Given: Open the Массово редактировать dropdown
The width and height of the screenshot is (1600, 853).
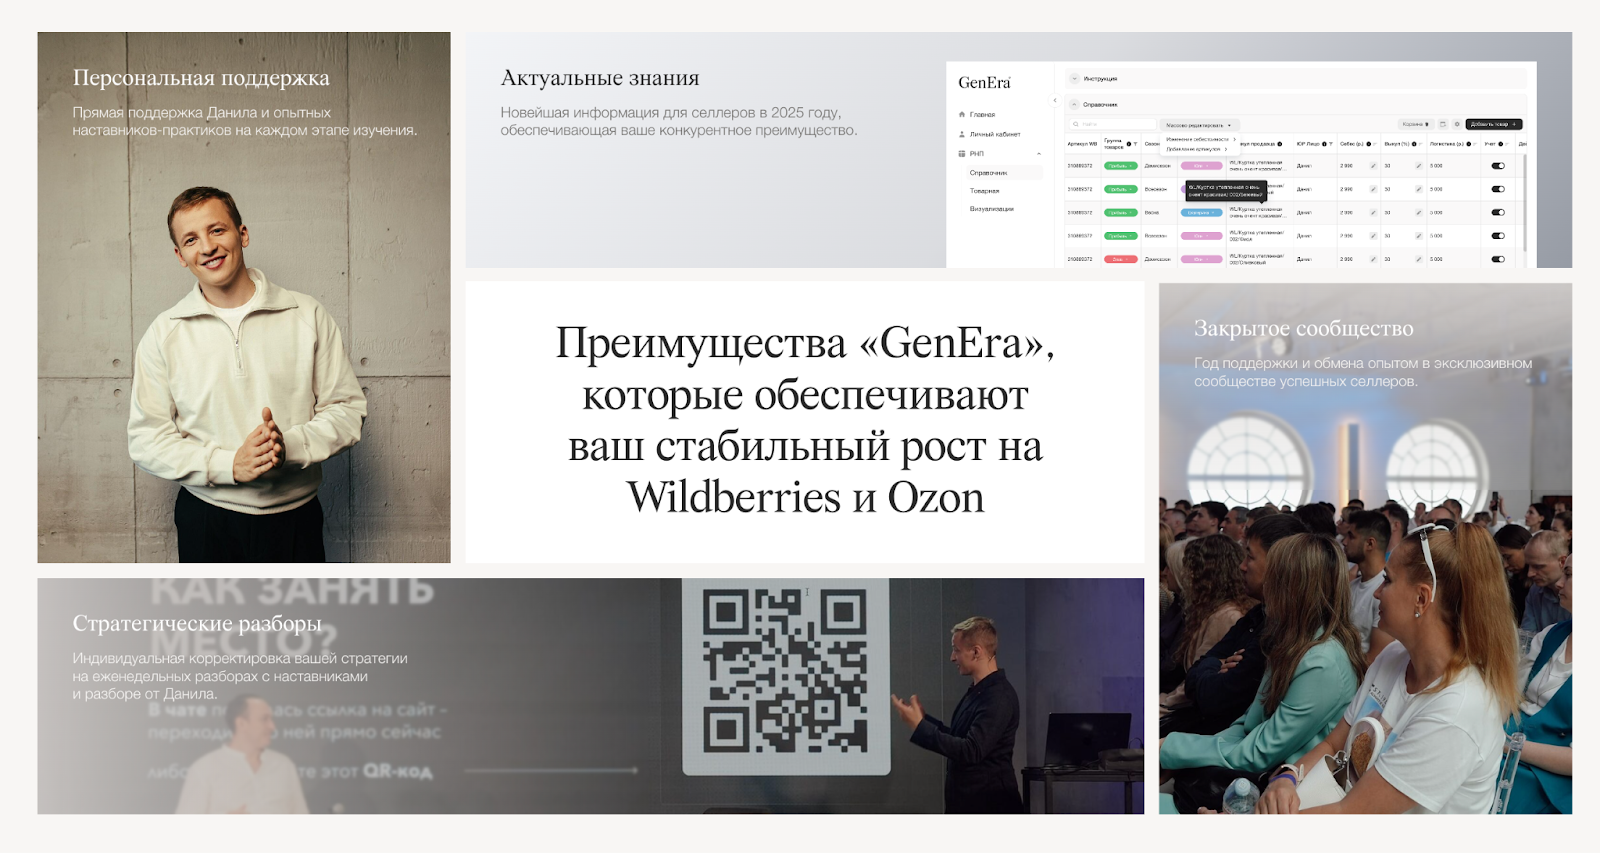Looking at the screenshot, I should point(1200,125).
